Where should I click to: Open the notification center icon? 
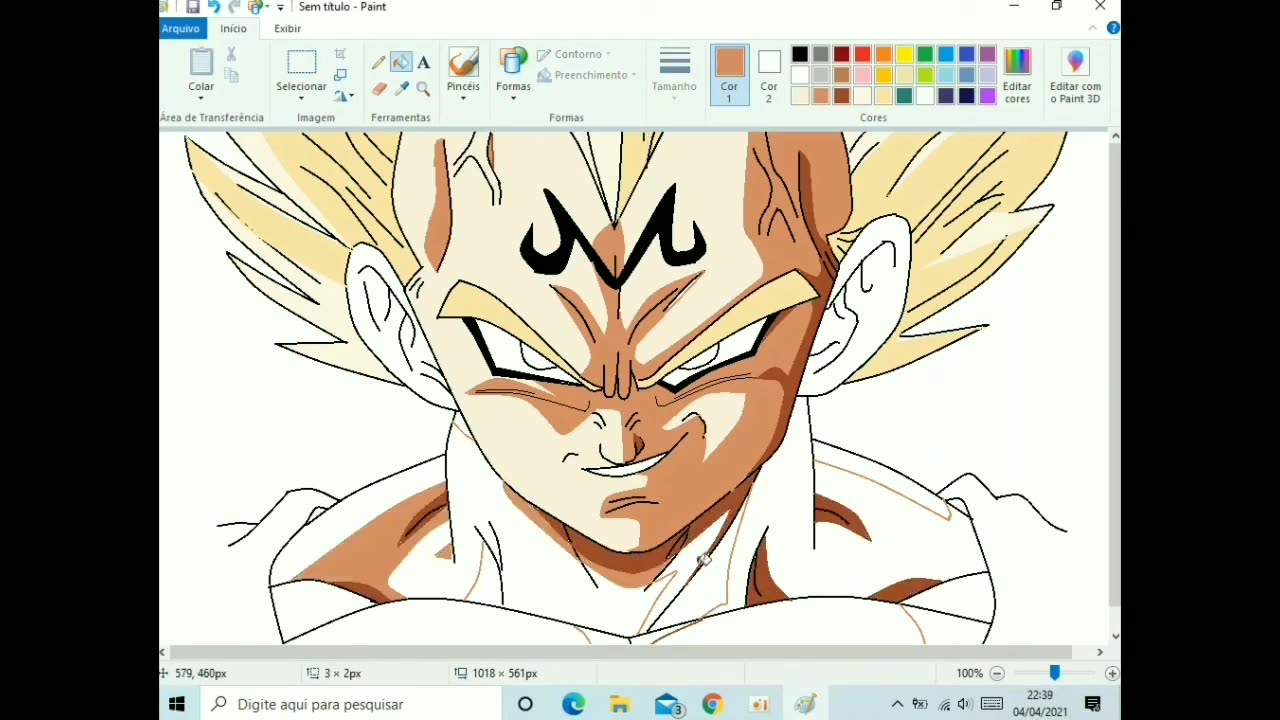point(1093,704)
